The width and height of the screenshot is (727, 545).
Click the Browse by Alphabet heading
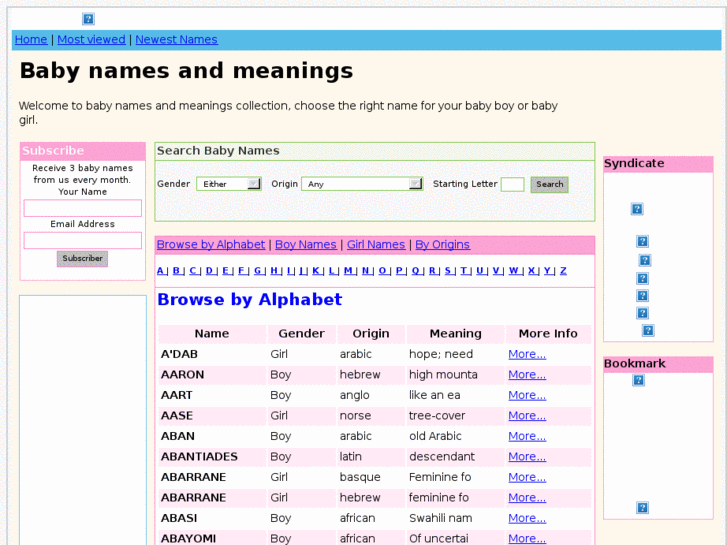click(x=249, y=300)
